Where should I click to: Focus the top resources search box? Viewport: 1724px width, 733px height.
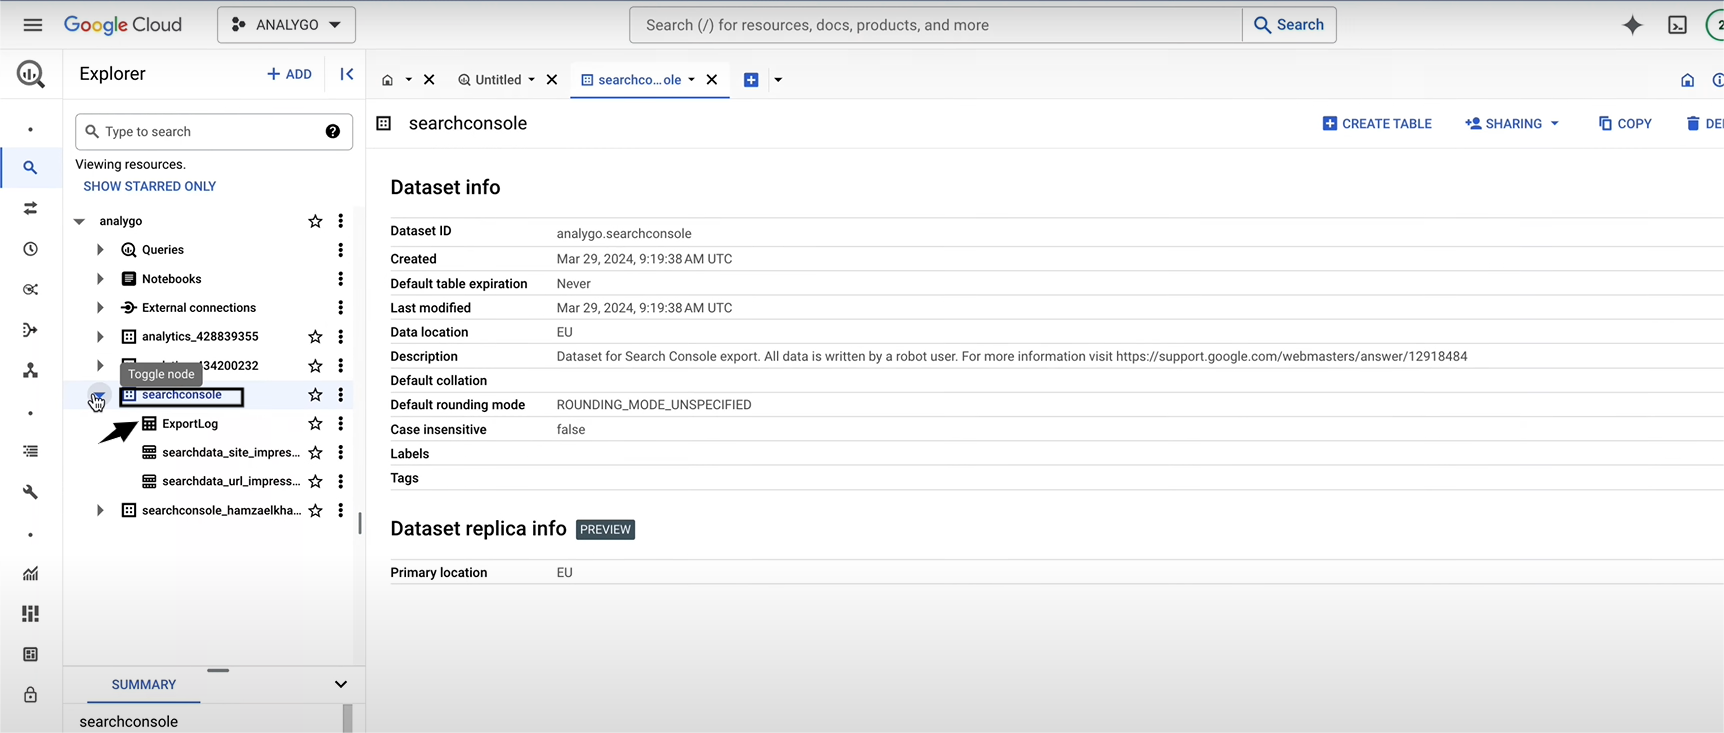tap(936, 25)
